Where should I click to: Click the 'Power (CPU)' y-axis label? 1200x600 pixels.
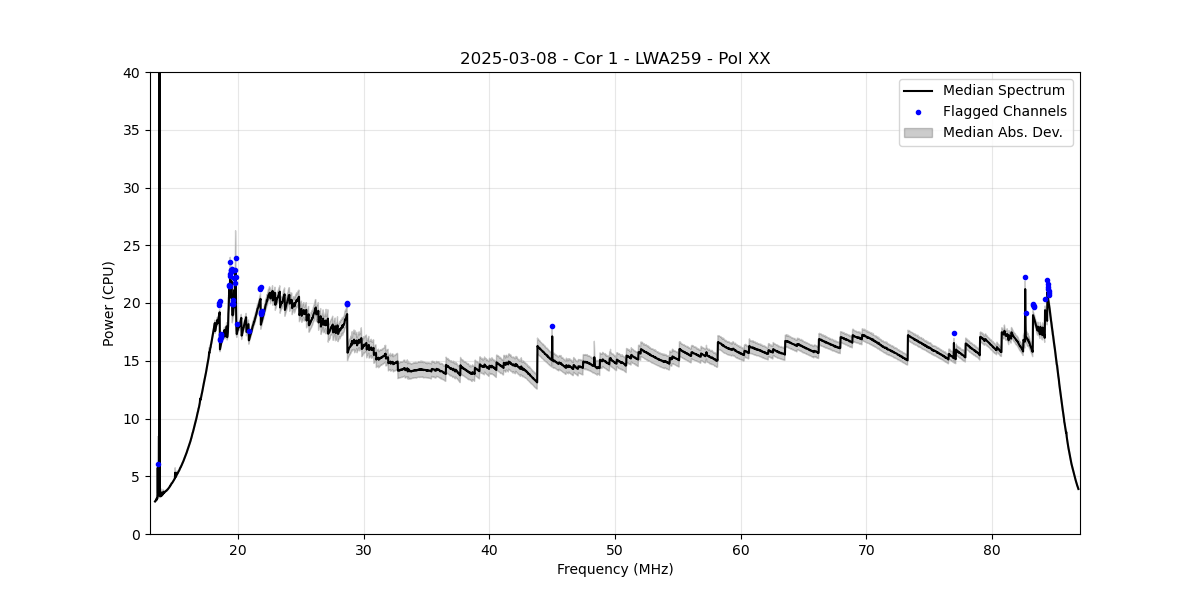pyautogui.click(x=109, y=303)
